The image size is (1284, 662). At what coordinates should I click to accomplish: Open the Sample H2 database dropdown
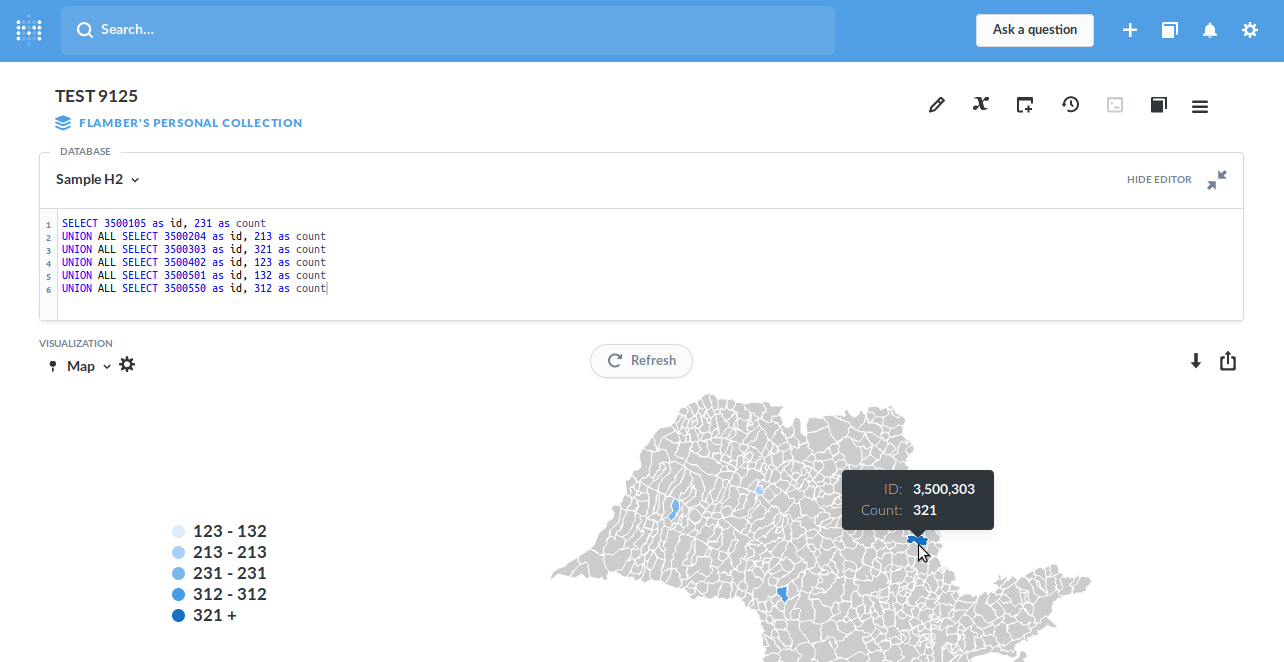[96, 179]
